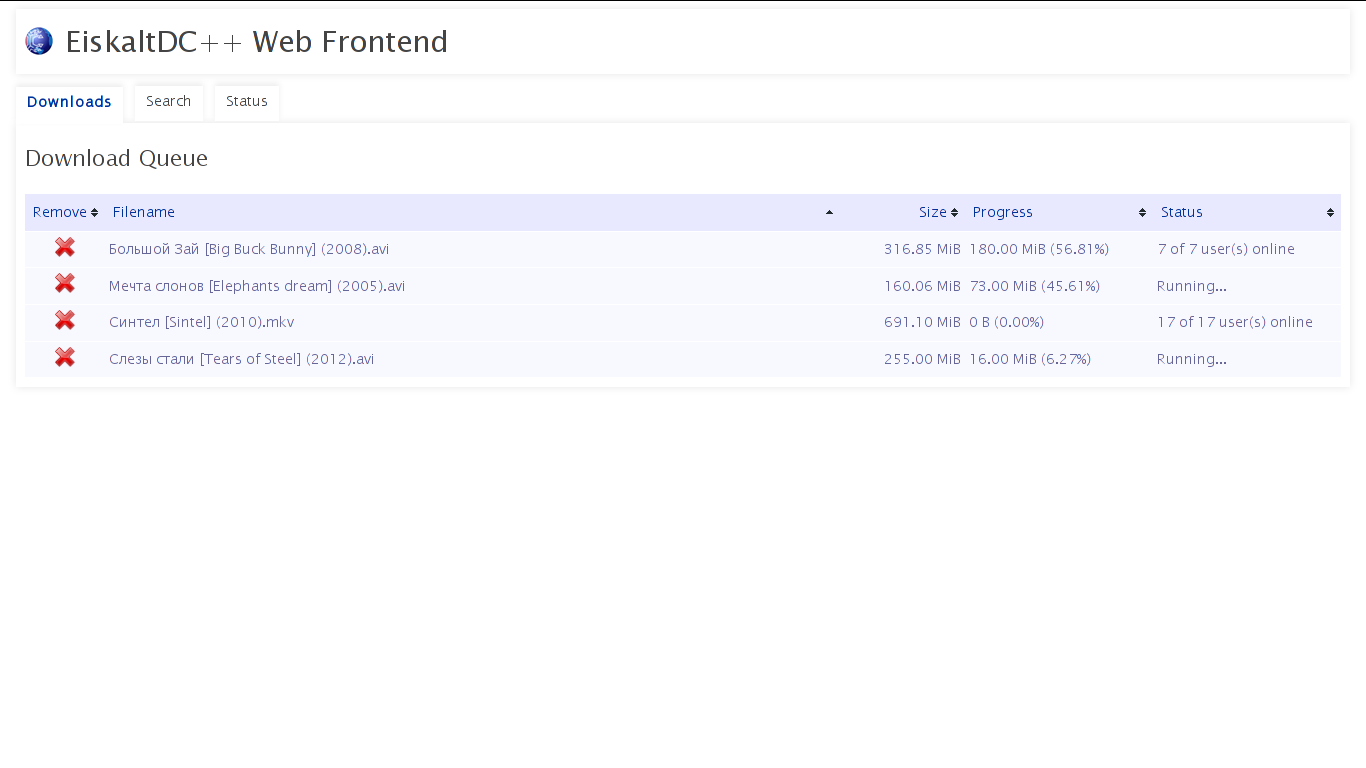Click the 180.00 MiB (56.81%) progress value
This screenshot has height=768, width=1366.
coord(1039,249)
